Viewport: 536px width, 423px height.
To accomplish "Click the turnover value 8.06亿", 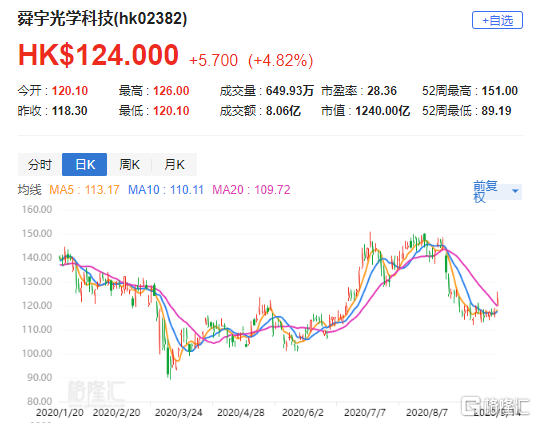I will point(283,111).
